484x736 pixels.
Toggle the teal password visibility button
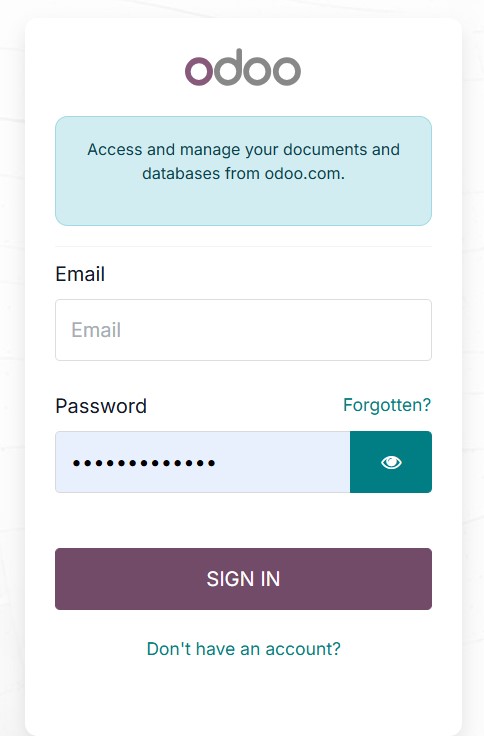coord(391,462)
